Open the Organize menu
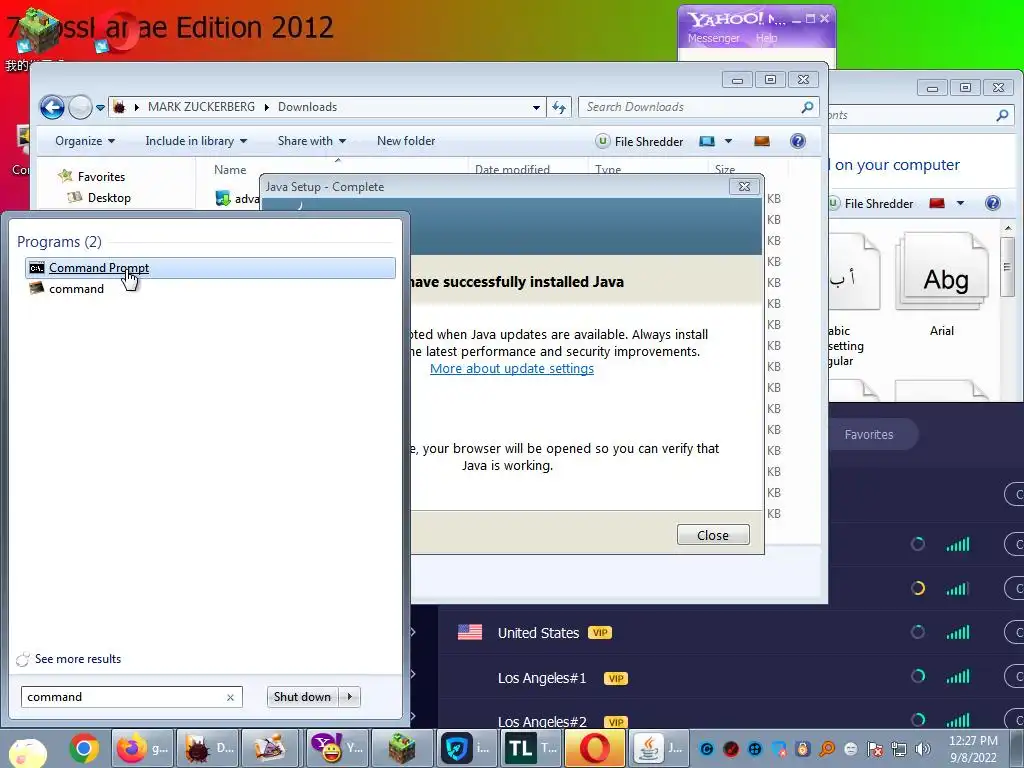This screenshot has width=1024, height=768. tap(85, 141)
